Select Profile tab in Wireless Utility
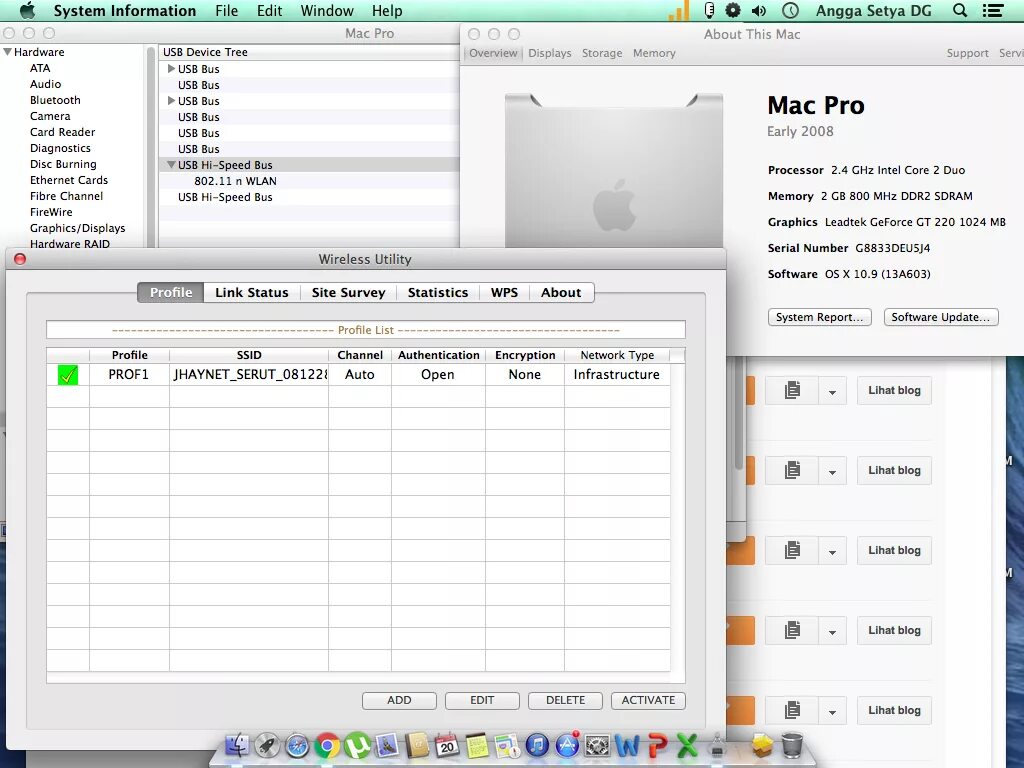1024x768 pixels. 171,293
